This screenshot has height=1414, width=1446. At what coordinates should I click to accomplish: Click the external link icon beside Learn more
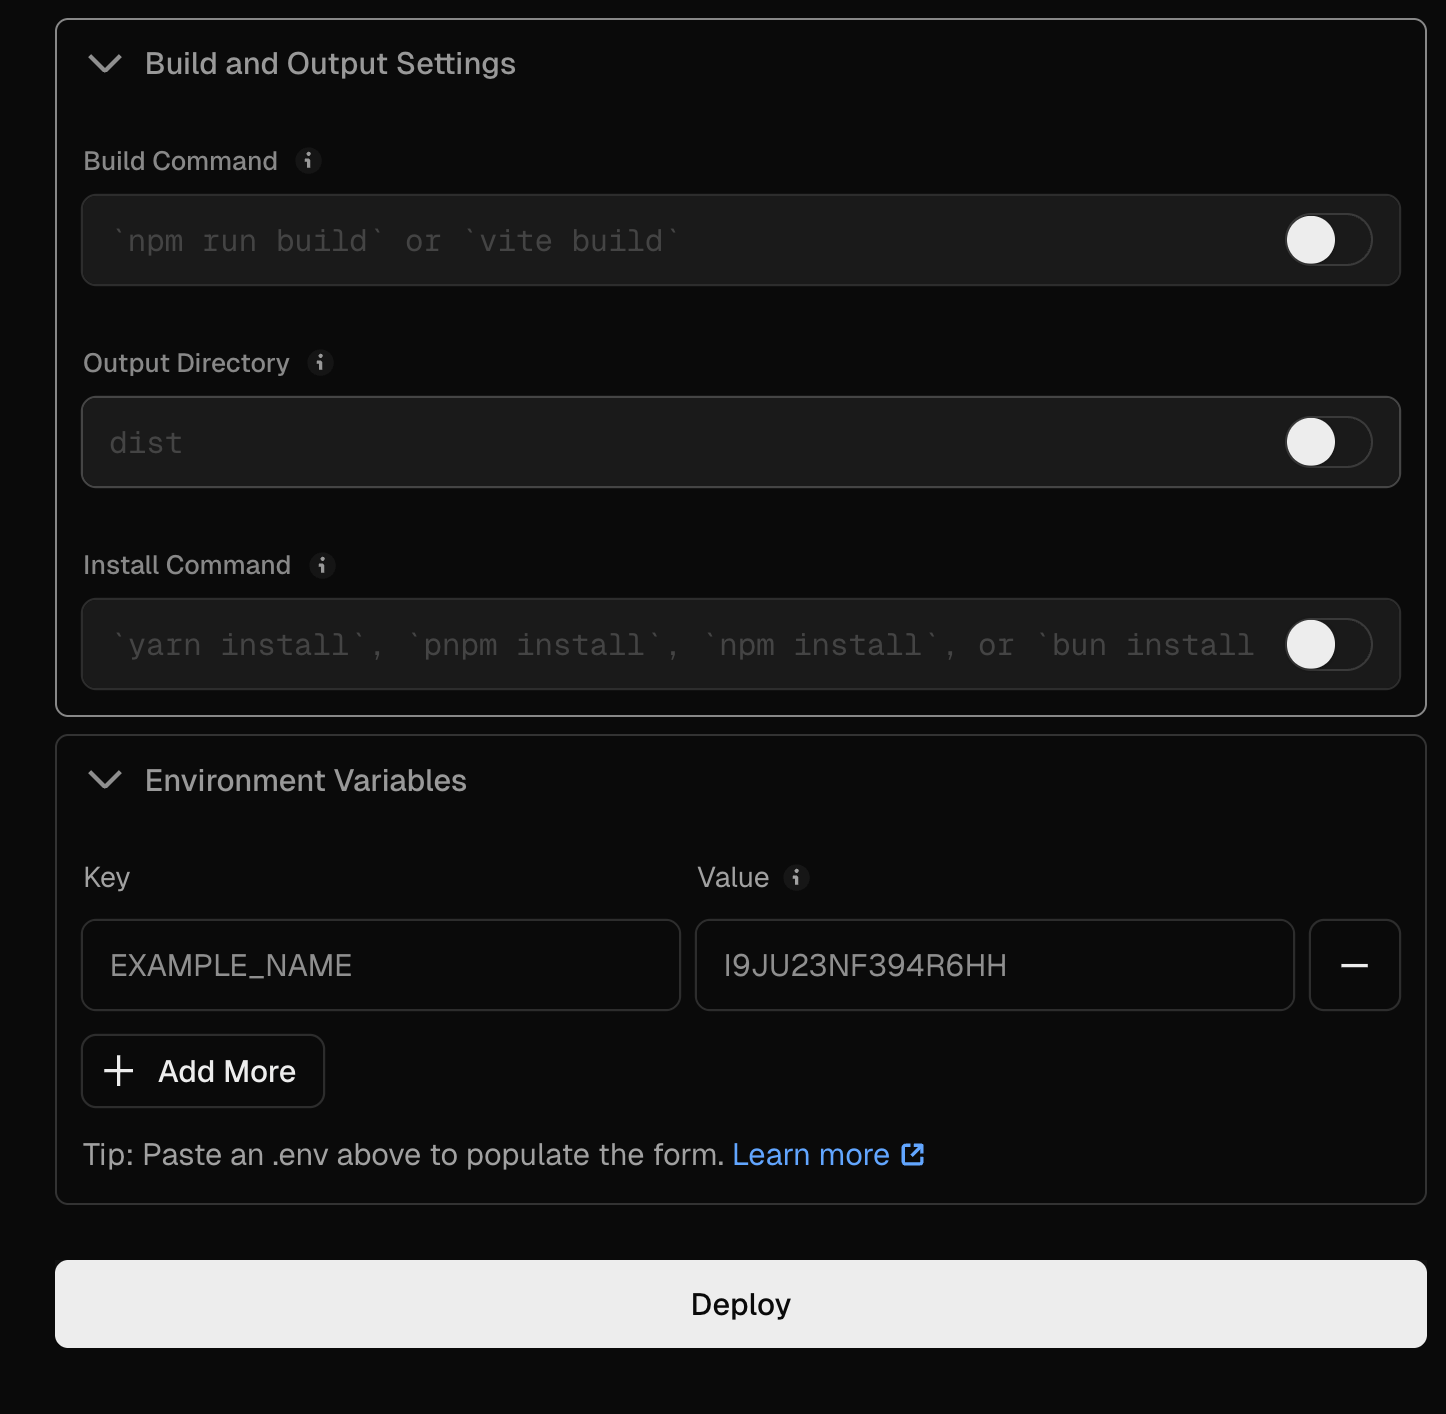click(x=913, y=1154)
